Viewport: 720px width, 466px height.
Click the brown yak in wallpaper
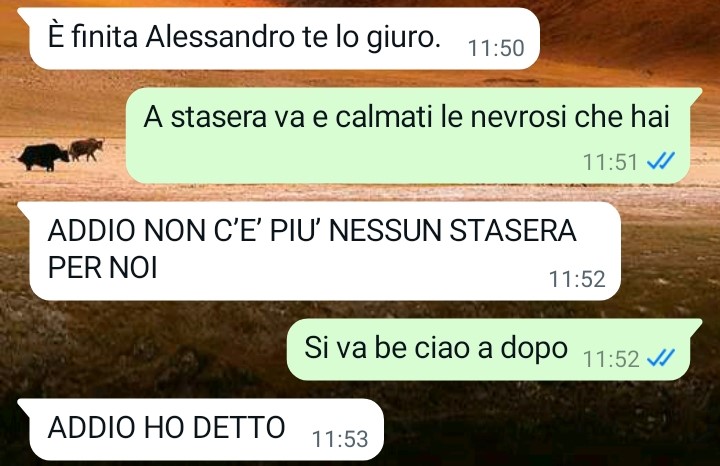(x=86, y=149)
